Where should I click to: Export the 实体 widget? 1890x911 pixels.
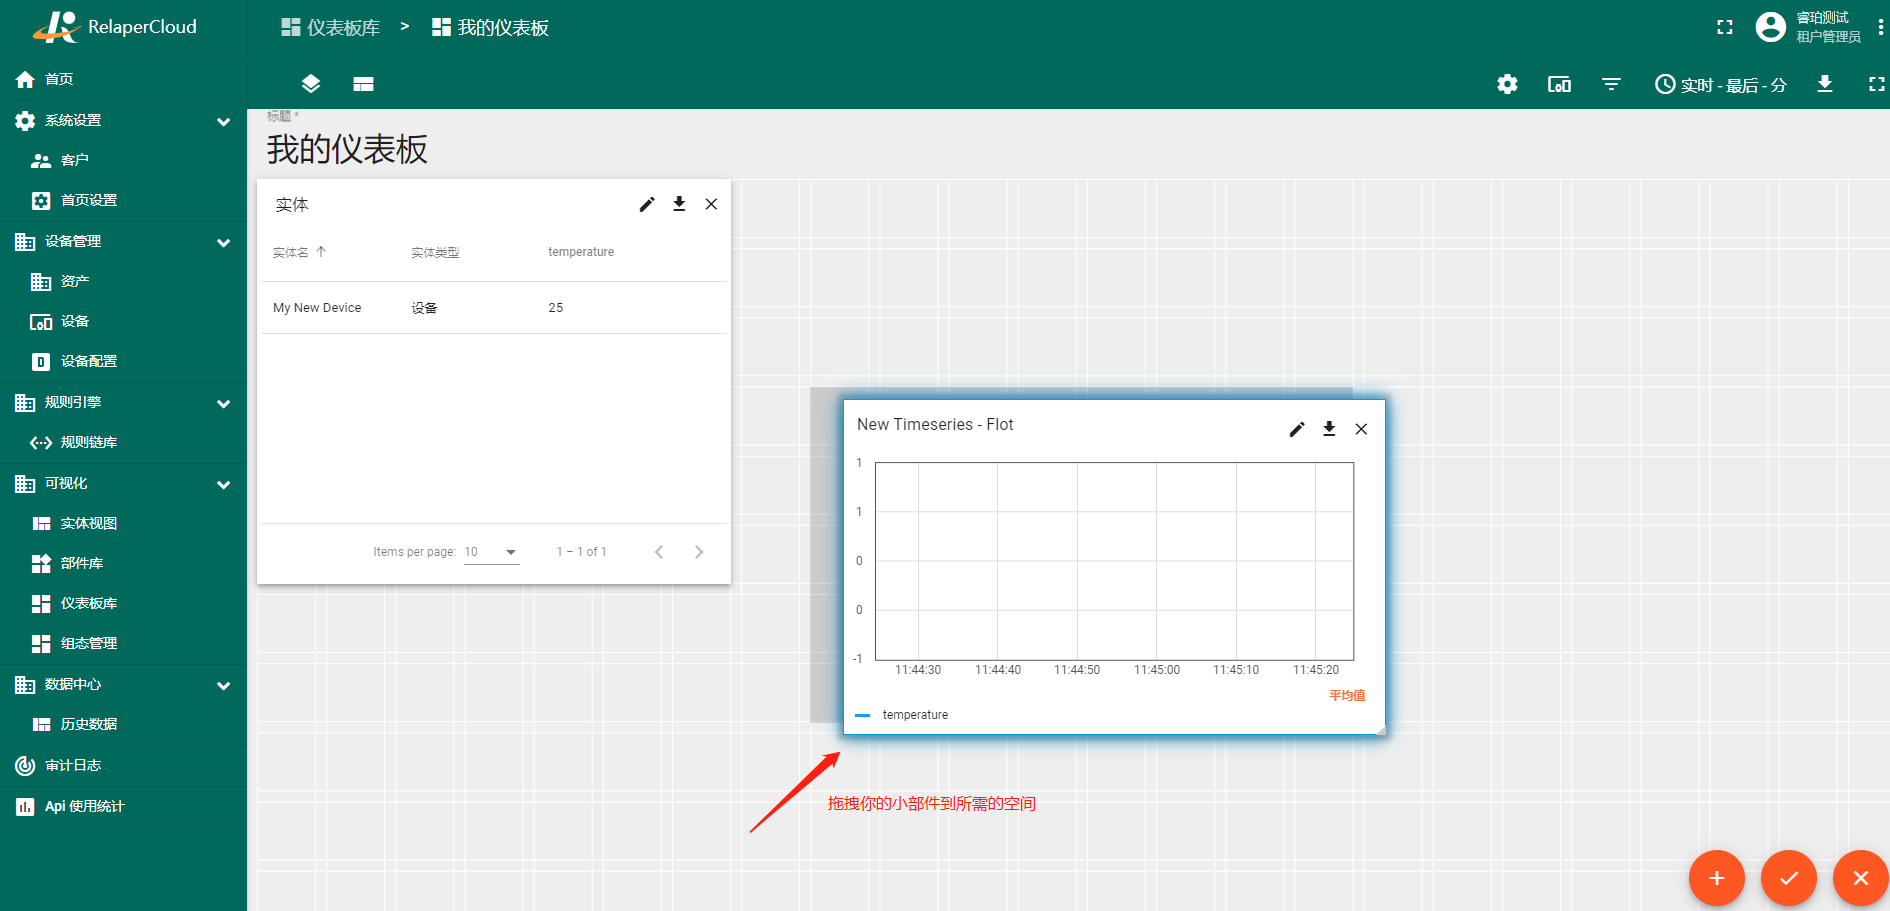[x=679, y=204]
